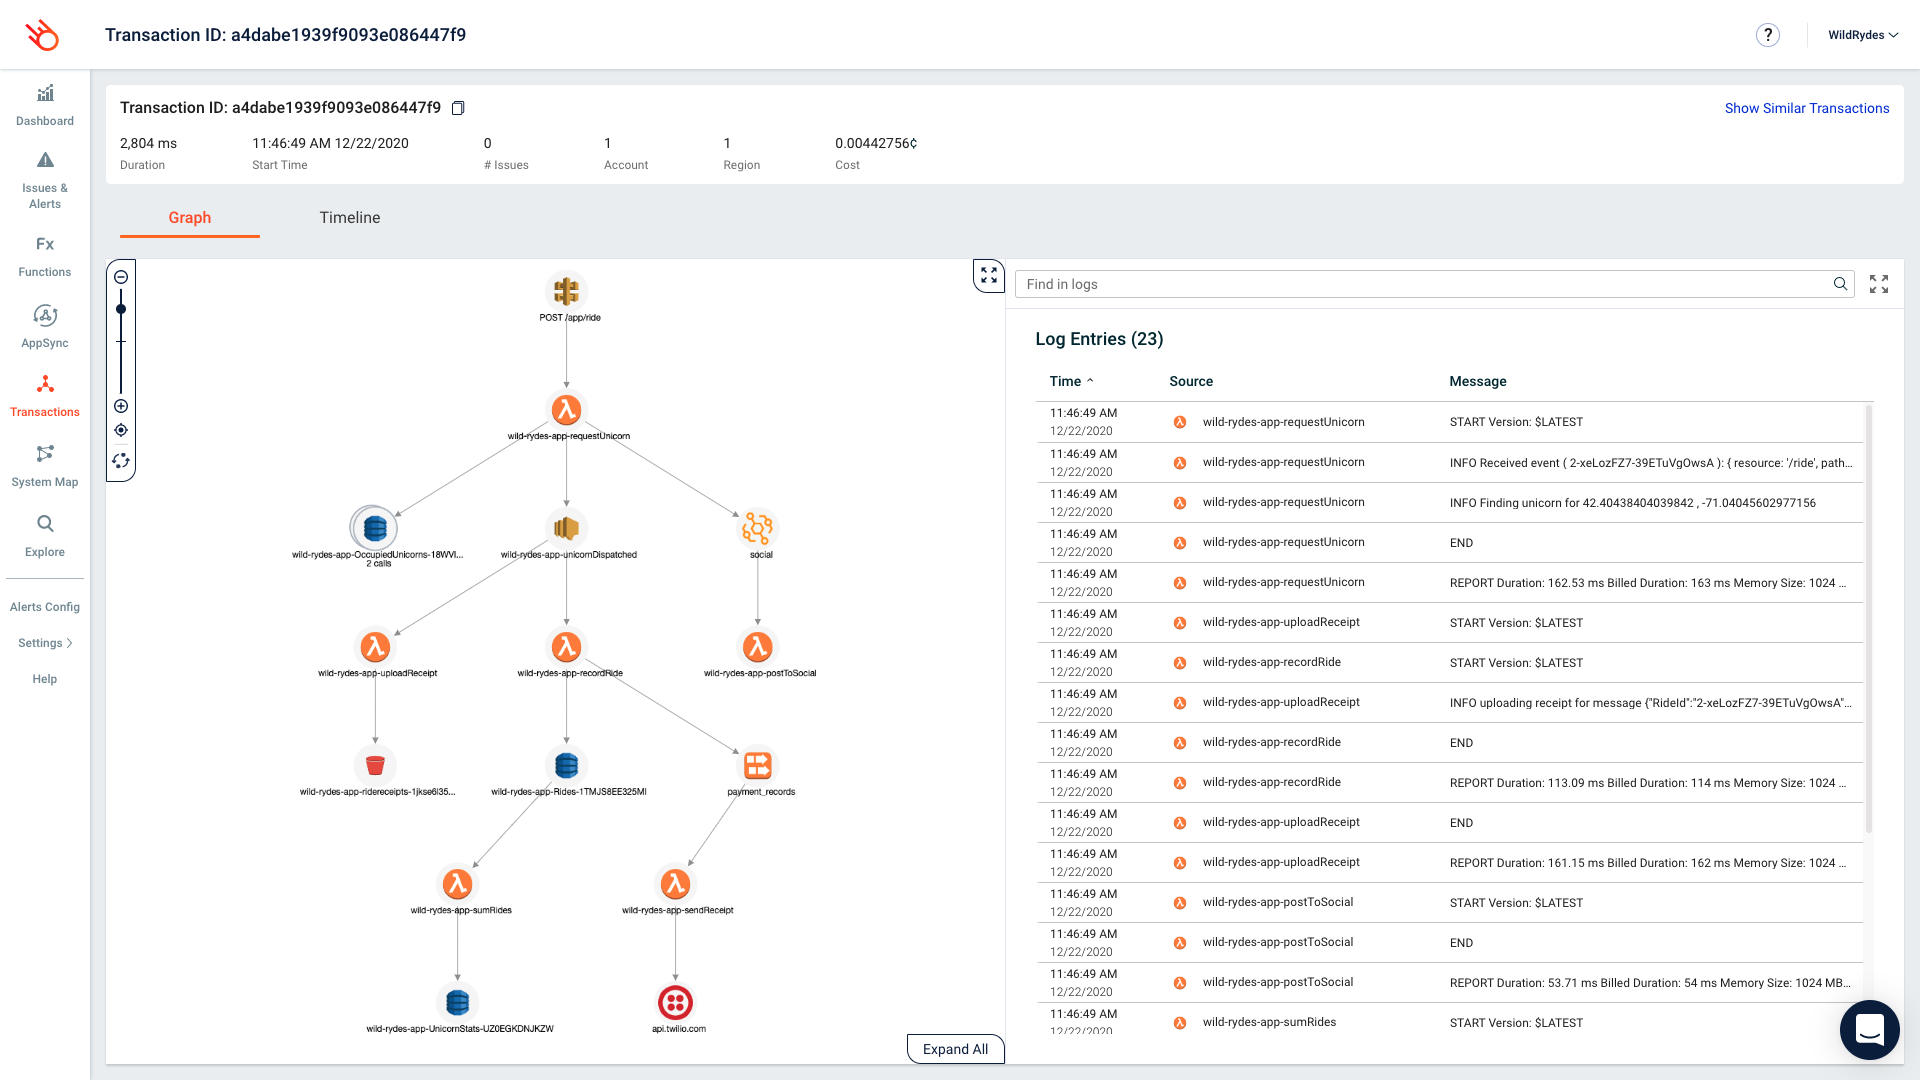Click the log entries scrollbar
1920x1080 pixels.
(x=1869, y=618)
